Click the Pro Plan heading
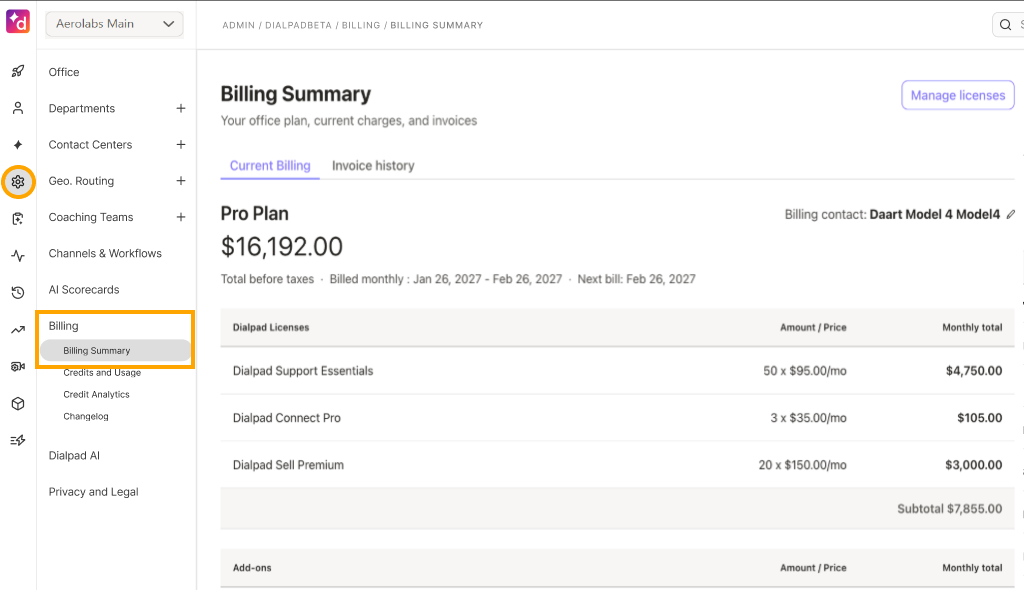 pos(255,214)
